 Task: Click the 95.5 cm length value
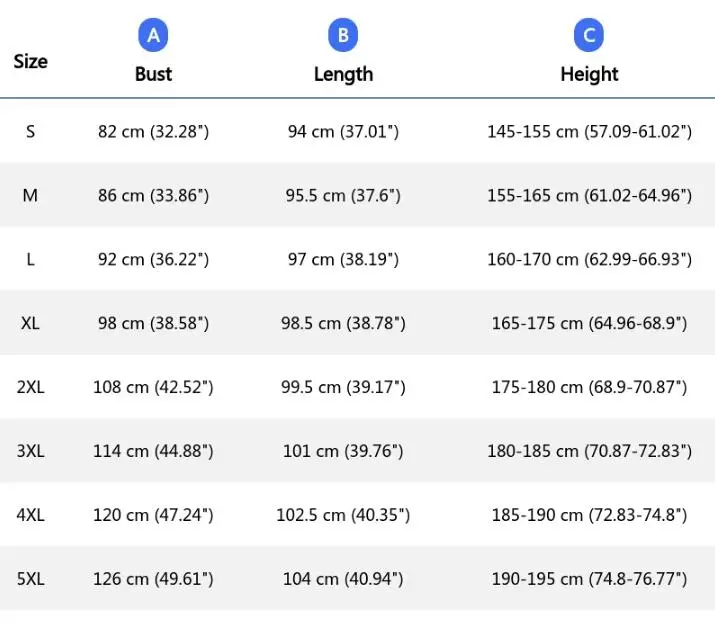coord(343,195)
